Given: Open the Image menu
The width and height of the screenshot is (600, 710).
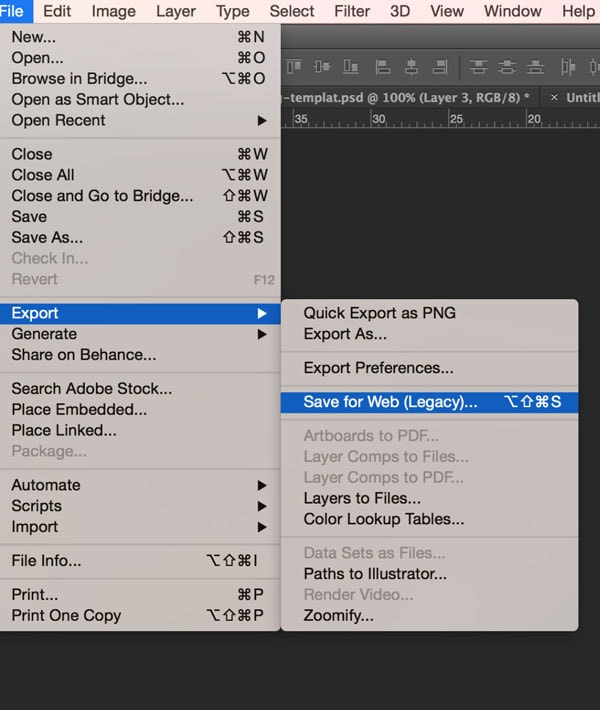Looking at the screenshot, I should 114,11.
